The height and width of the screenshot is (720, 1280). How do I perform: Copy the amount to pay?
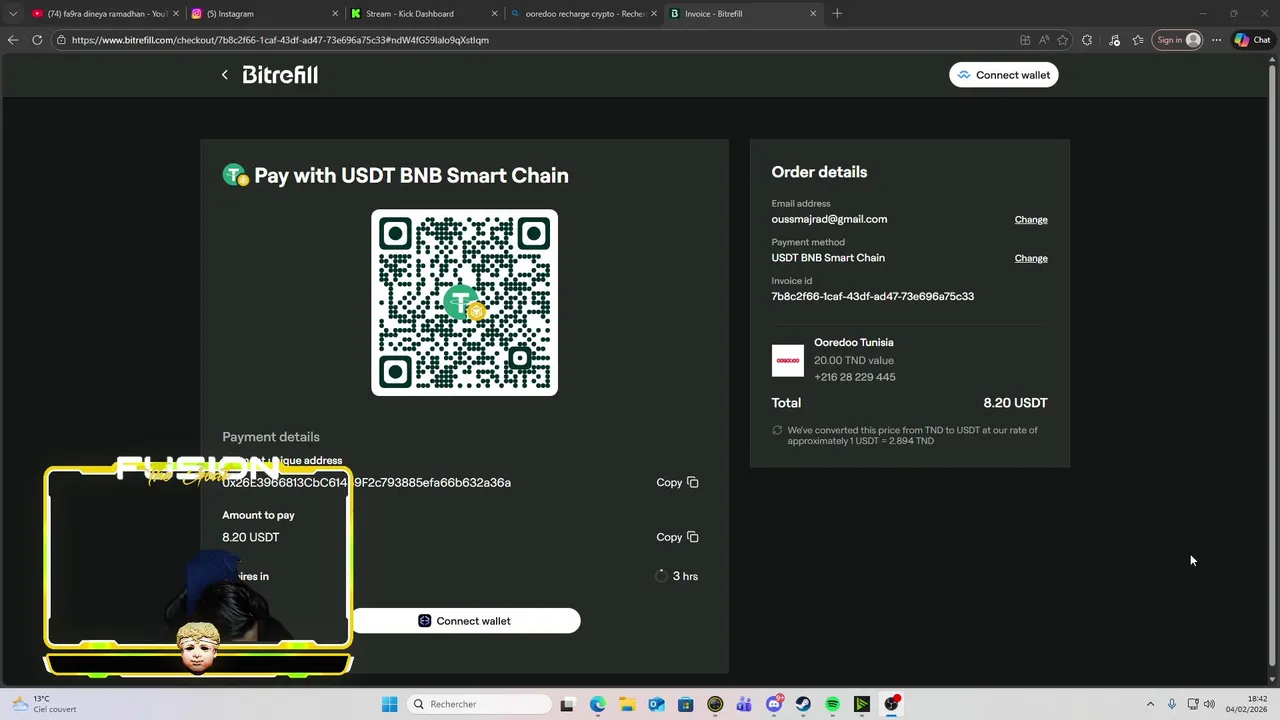tap(677, 537)
